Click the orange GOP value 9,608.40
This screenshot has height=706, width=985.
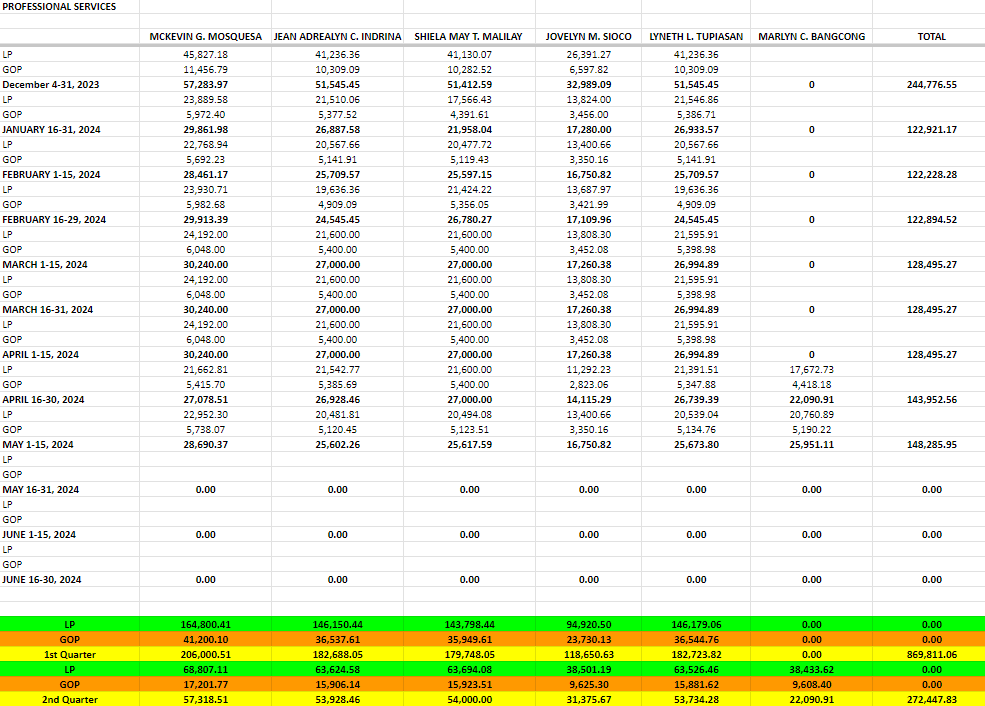click(x=812, y=685)
